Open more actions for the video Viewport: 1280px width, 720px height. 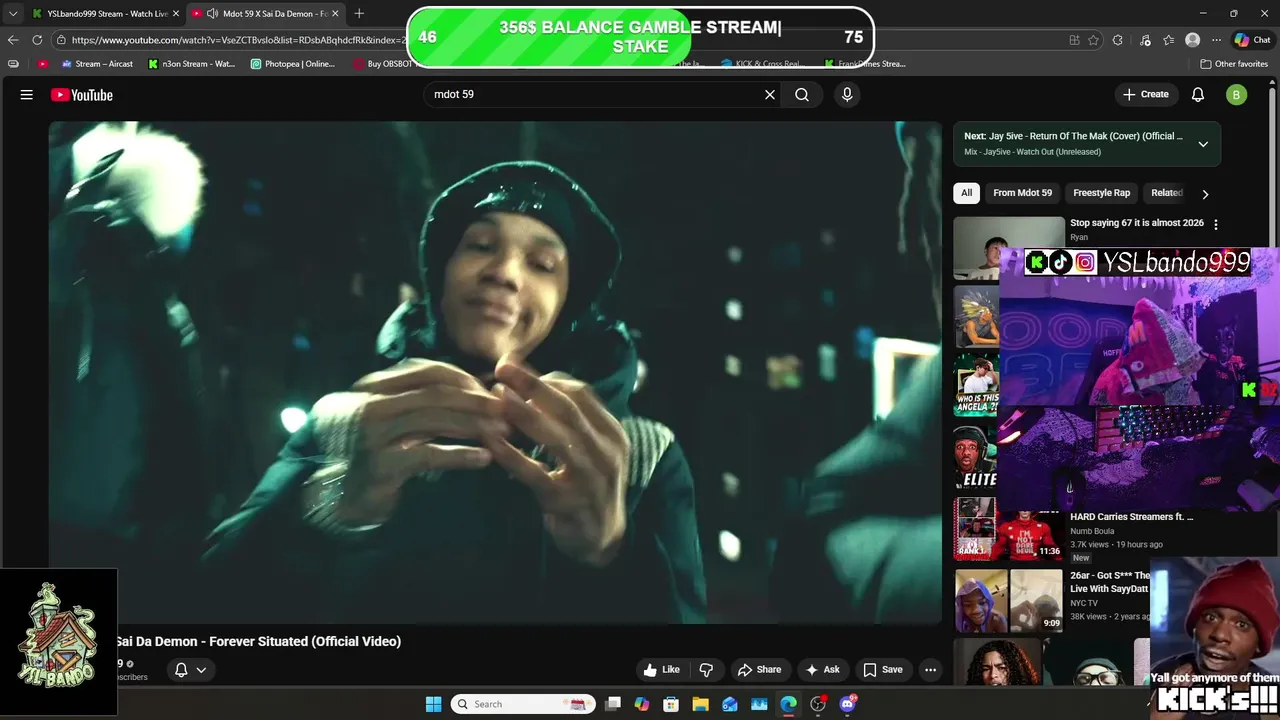[930, 670]
